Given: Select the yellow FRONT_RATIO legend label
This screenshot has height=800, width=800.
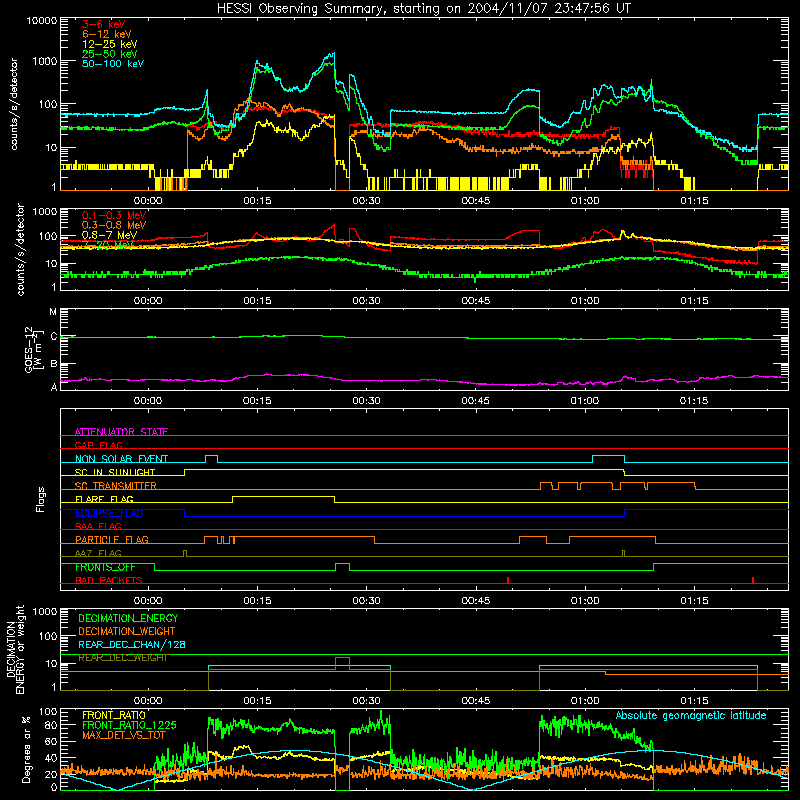Looking at the screenshot, I should (114, 715).
